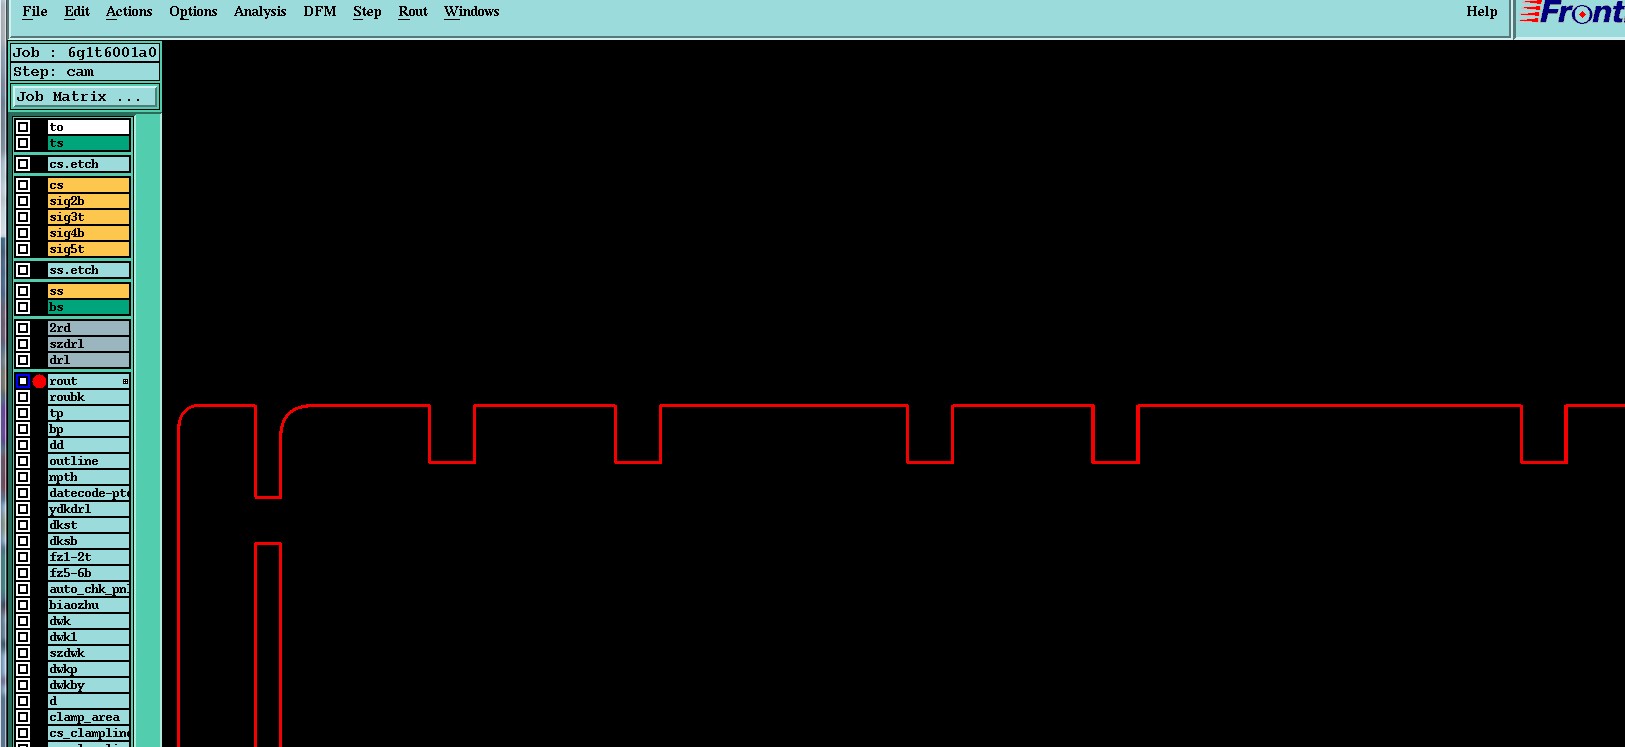Viewport: 1625px width, 747px height.
Task: Select the sig5t layer name
Action: click(89, 249)
